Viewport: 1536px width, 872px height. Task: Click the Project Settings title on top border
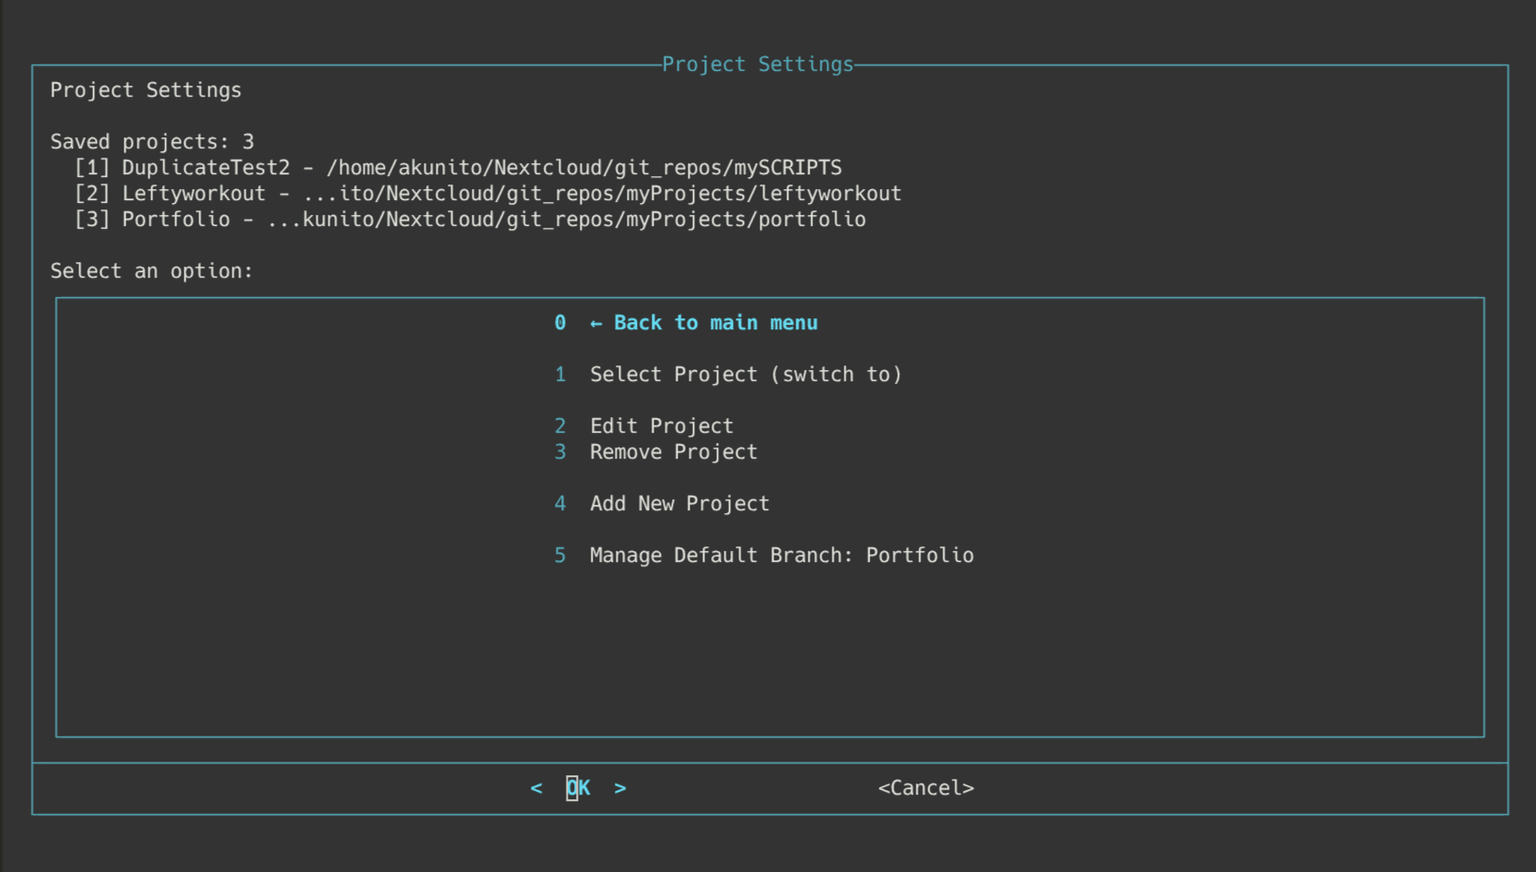(x=757, y=65)
